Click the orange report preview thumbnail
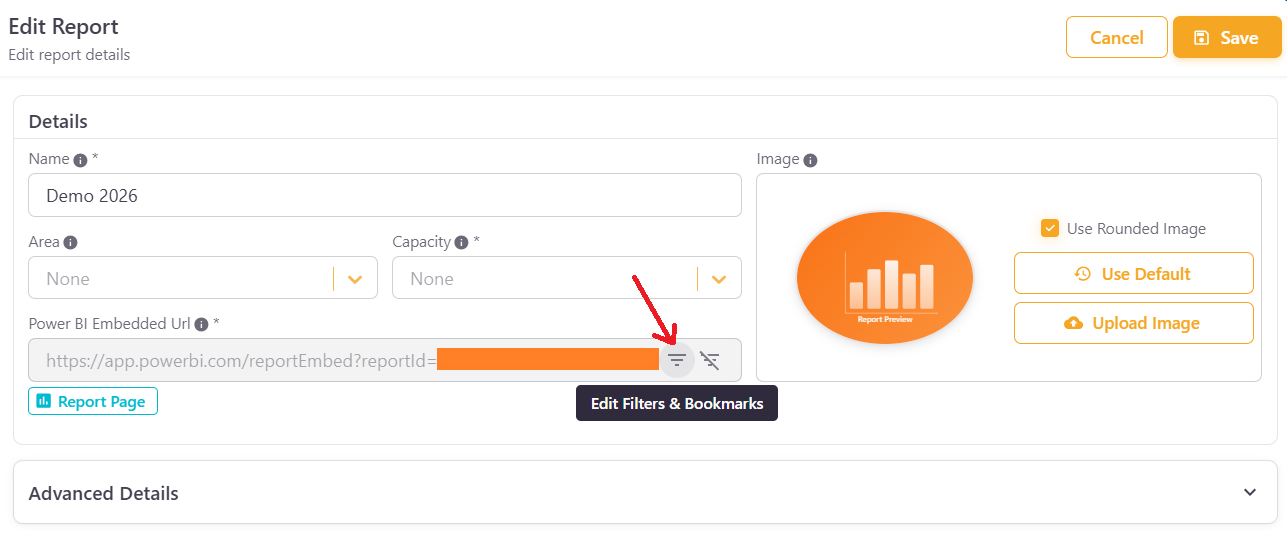This screenshot has height=534, width=1287. 884,277
